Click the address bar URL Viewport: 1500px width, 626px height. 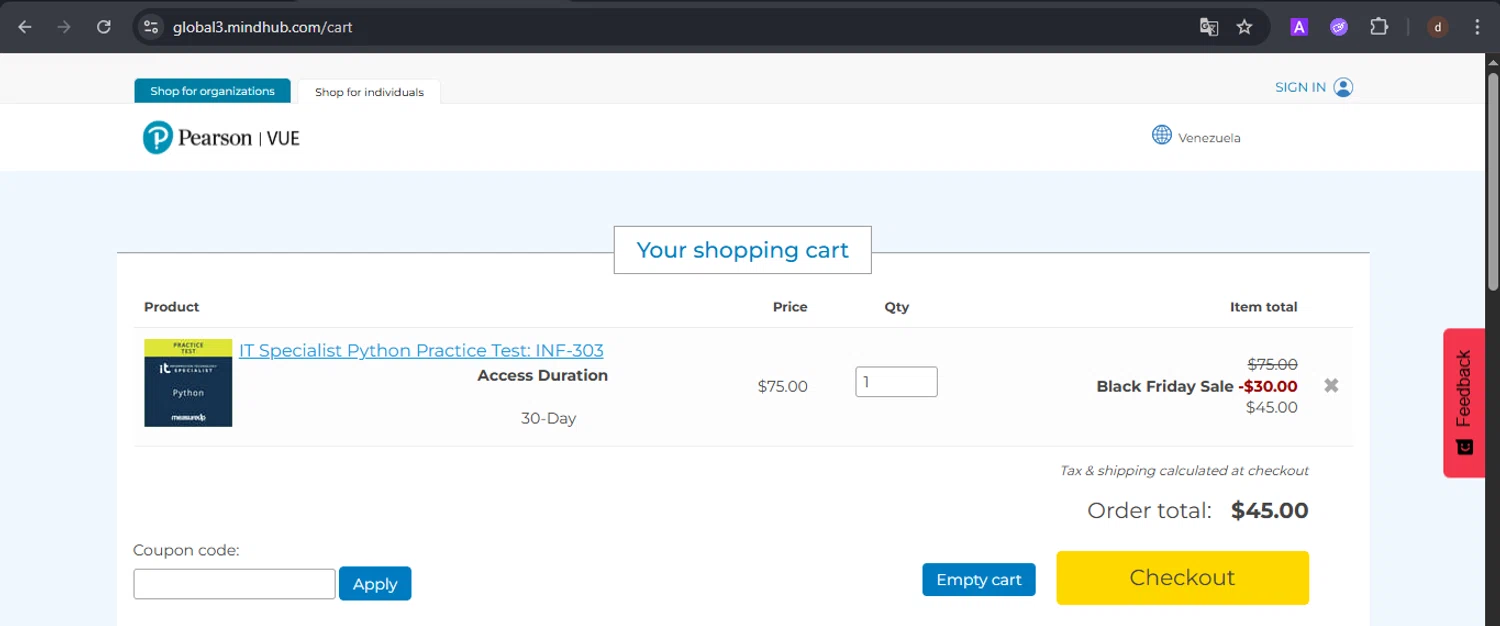click(263, 27)
